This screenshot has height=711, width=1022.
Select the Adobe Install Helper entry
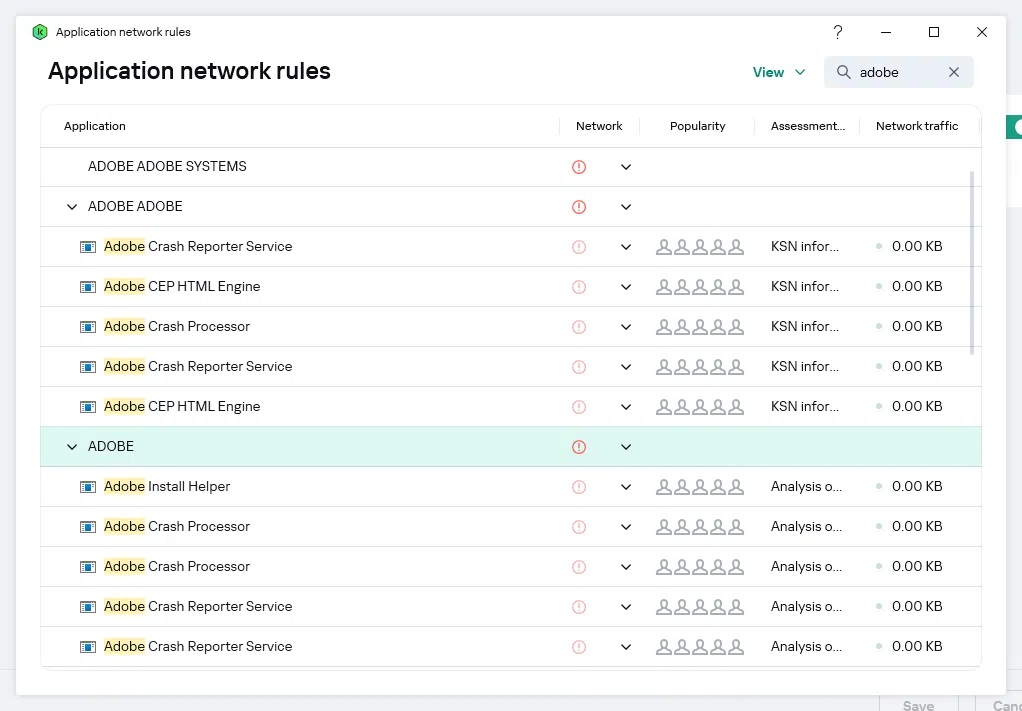tap(167, 486)
